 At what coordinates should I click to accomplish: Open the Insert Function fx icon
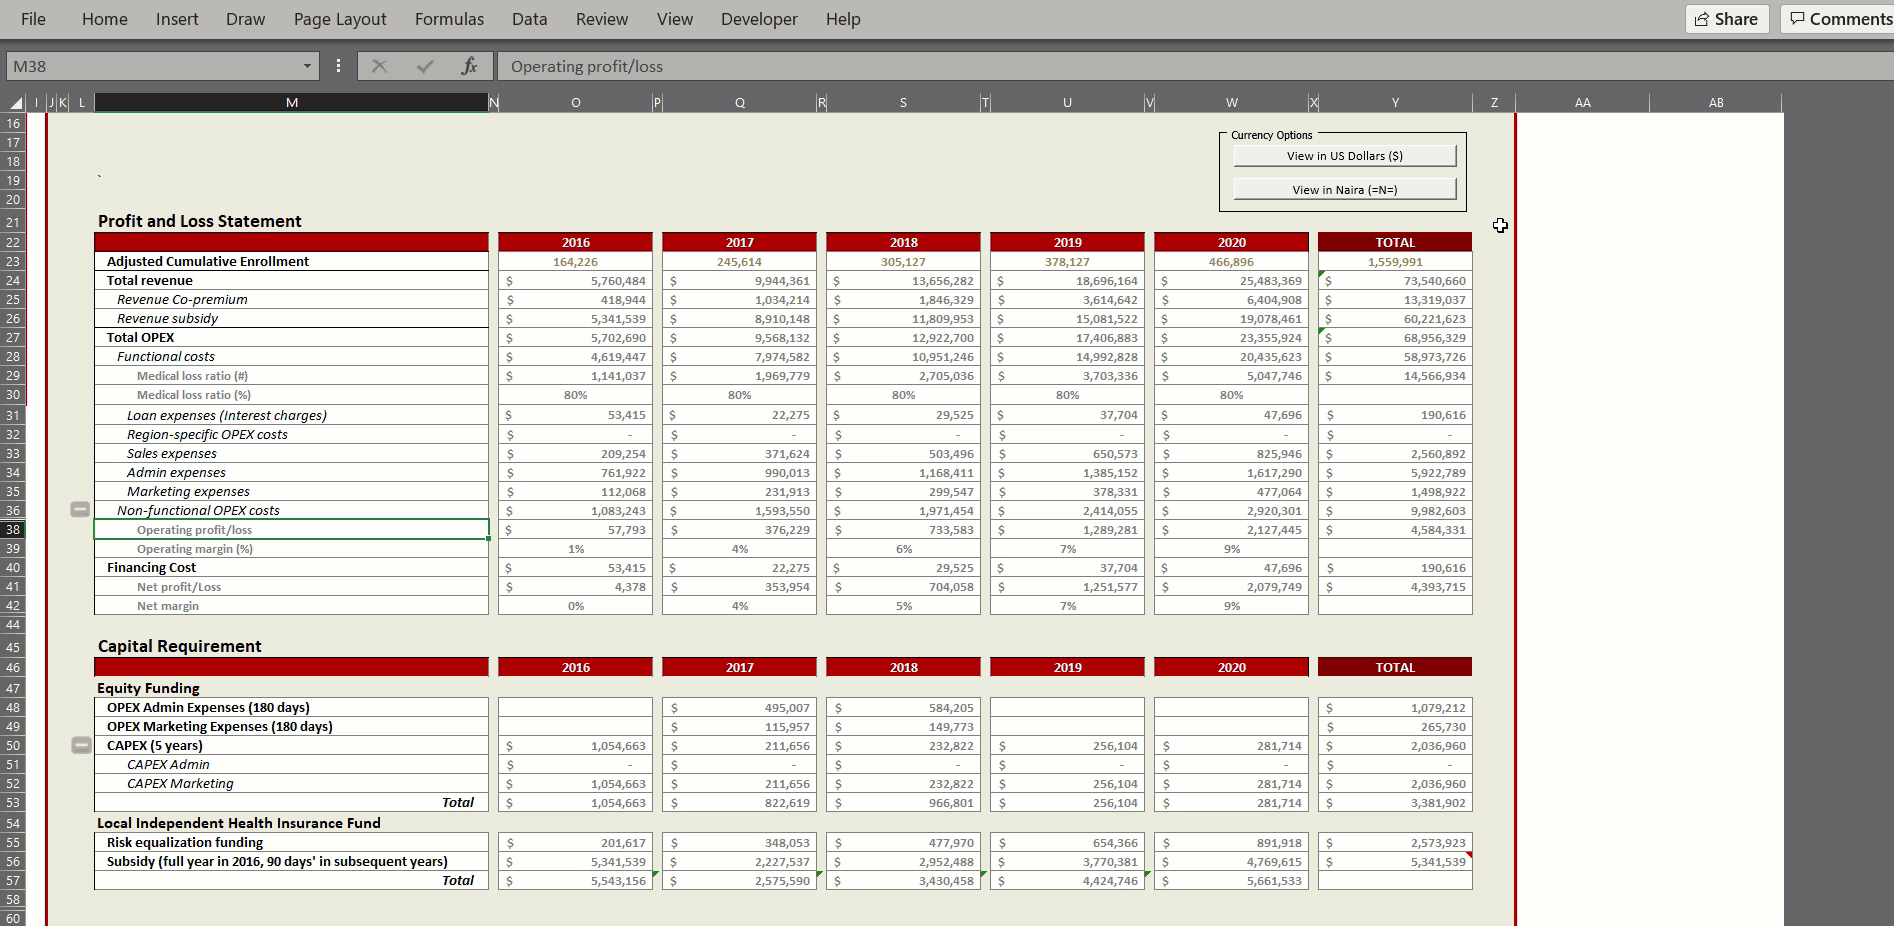[x=469, y=66]
